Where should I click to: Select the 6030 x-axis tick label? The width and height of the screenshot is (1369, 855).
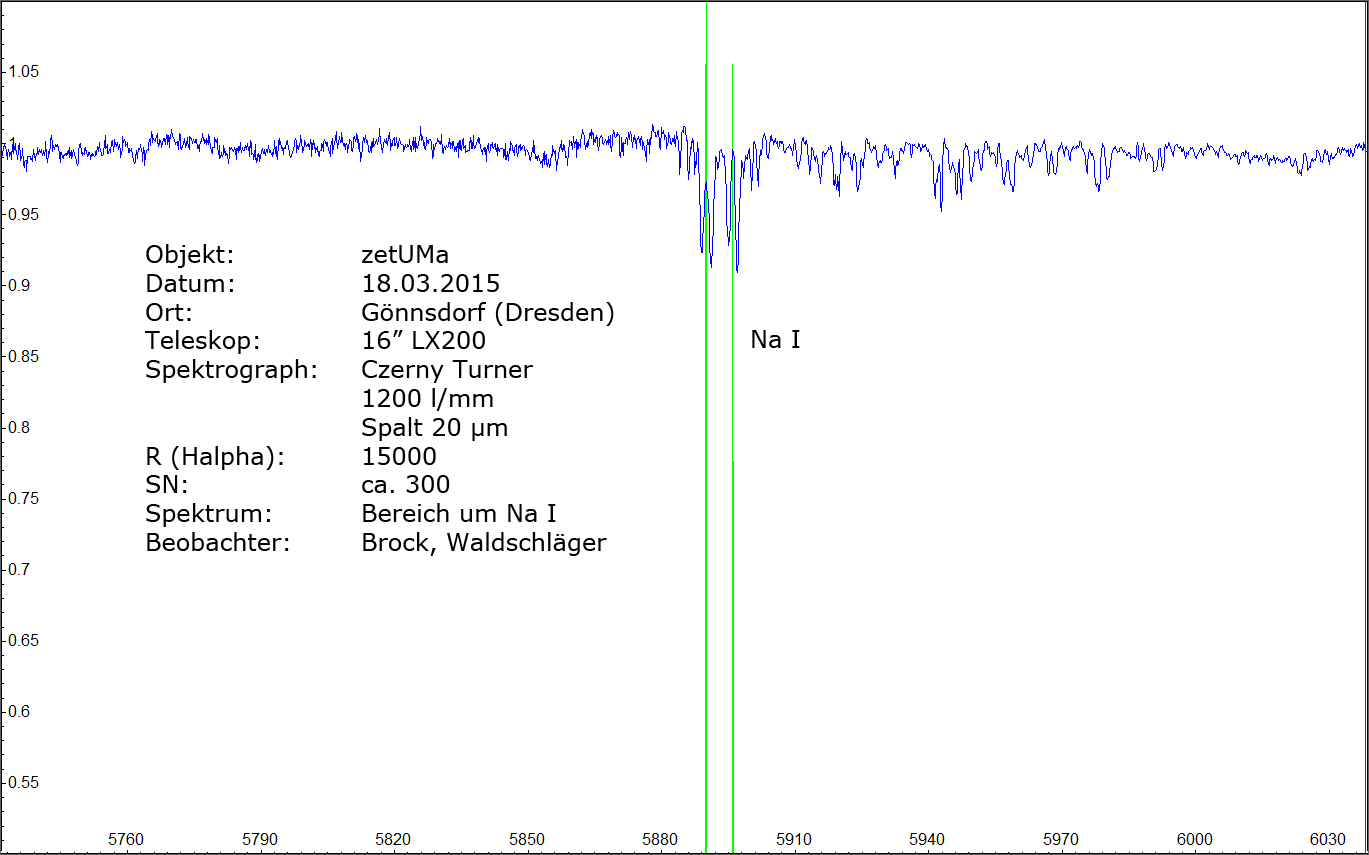click(1328, 838)
